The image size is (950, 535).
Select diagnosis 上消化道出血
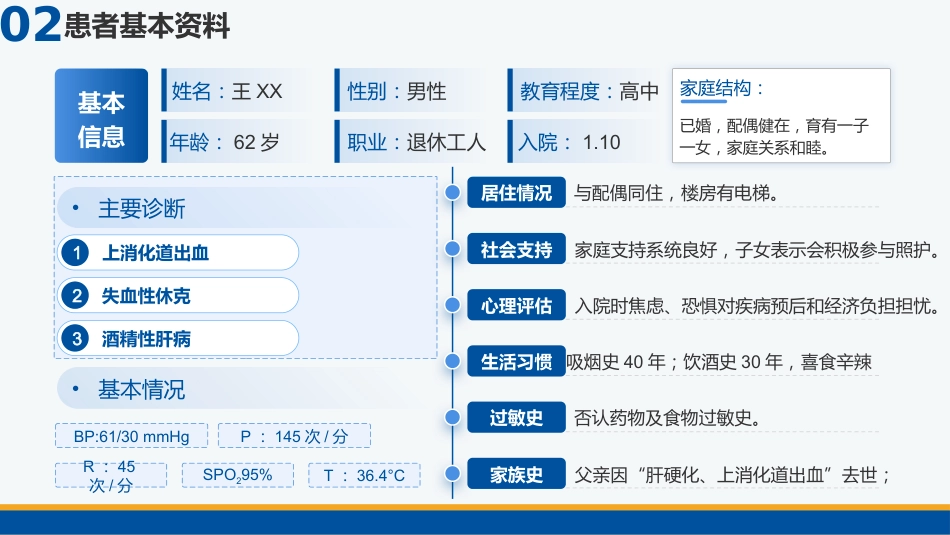coord(178,253)
